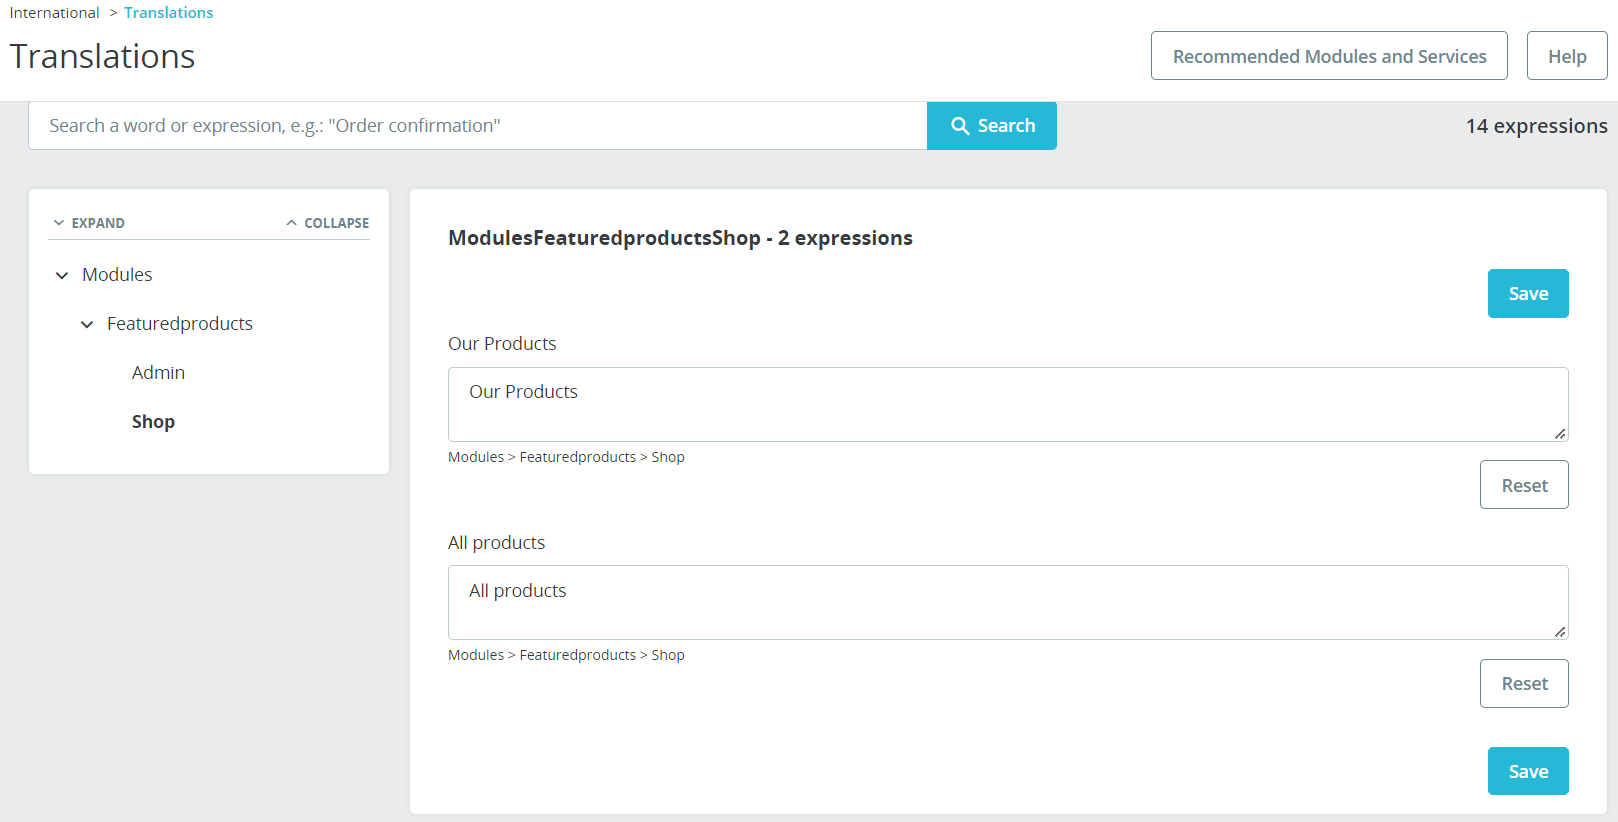Grab the Our Products textarea resize handle

click(x=1560, y=434)
